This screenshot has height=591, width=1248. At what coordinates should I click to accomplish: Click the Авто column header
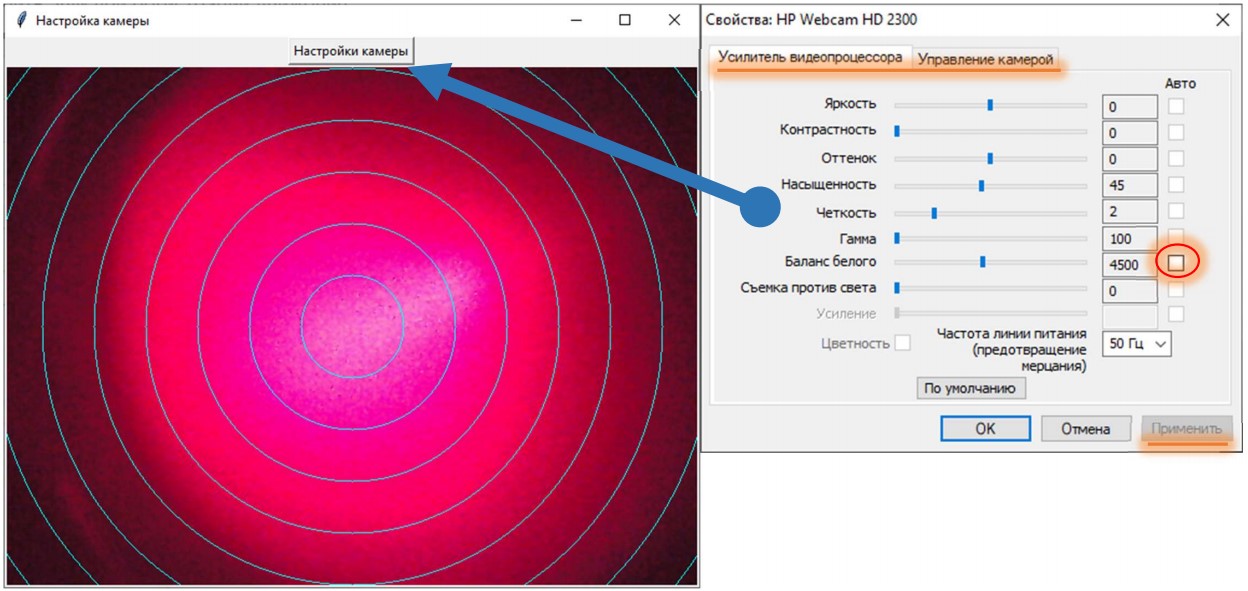click(1180, 83)
